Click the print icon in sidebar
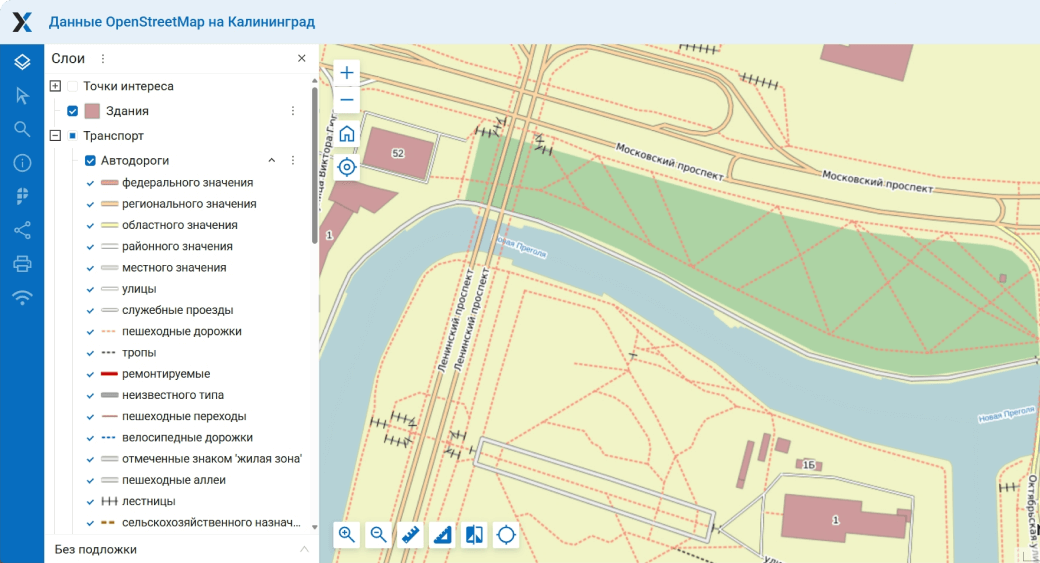Image resolution: width=1040 pixels, height=563 pixels. pos(22,264)
